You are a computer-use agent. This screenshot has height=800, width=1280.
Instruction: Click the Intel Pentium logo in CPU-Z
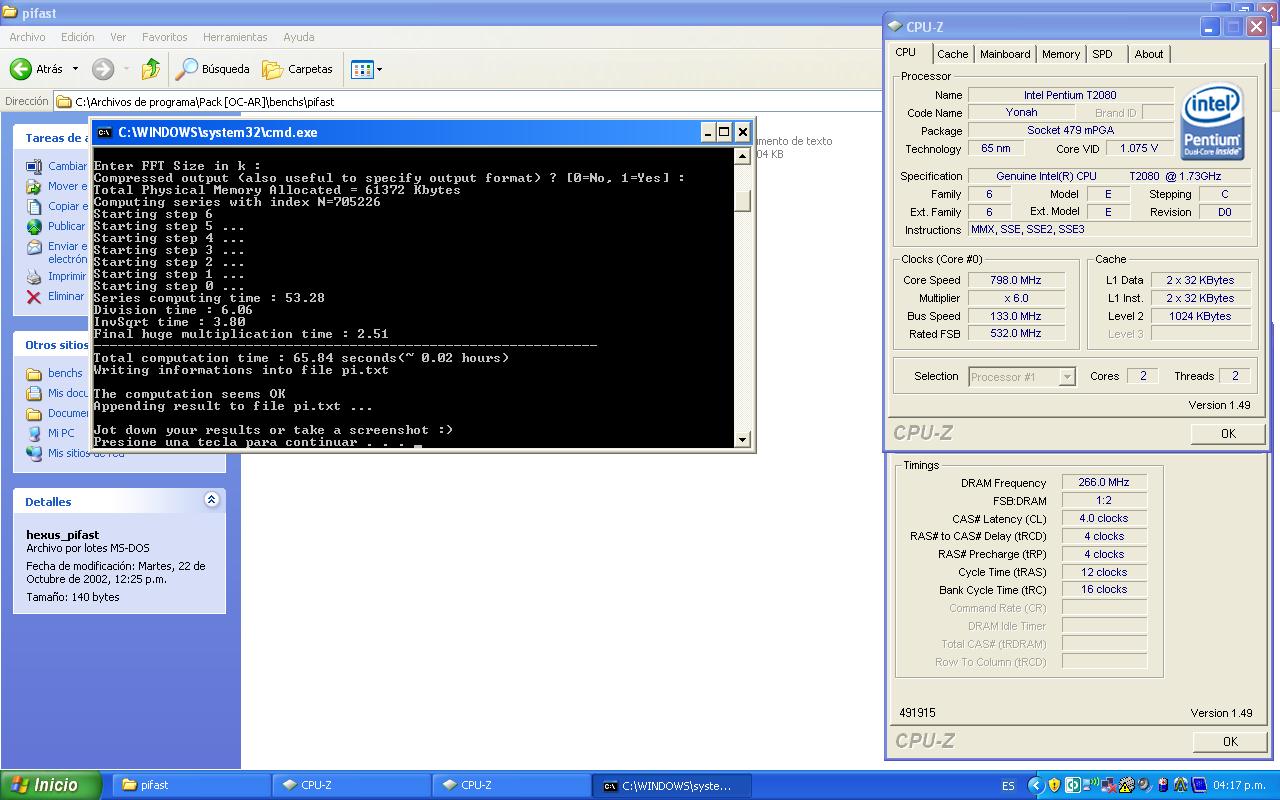point(1211,121)
